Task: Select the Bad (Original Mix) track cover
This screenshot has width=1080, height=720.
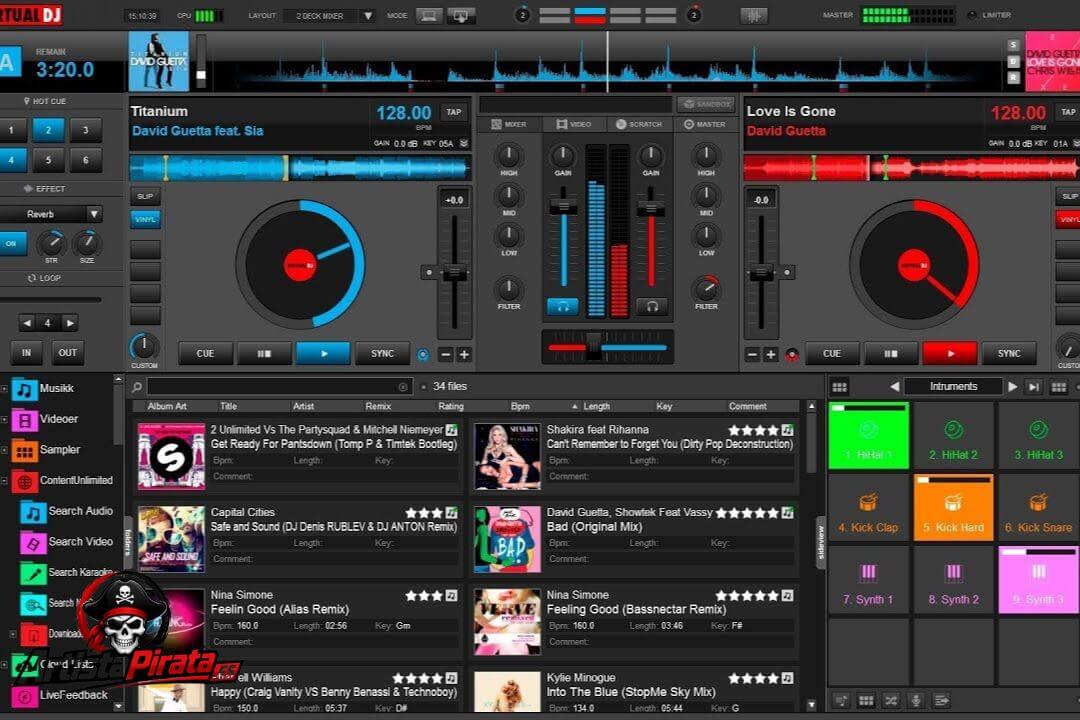Action: [x=508, y=539]
